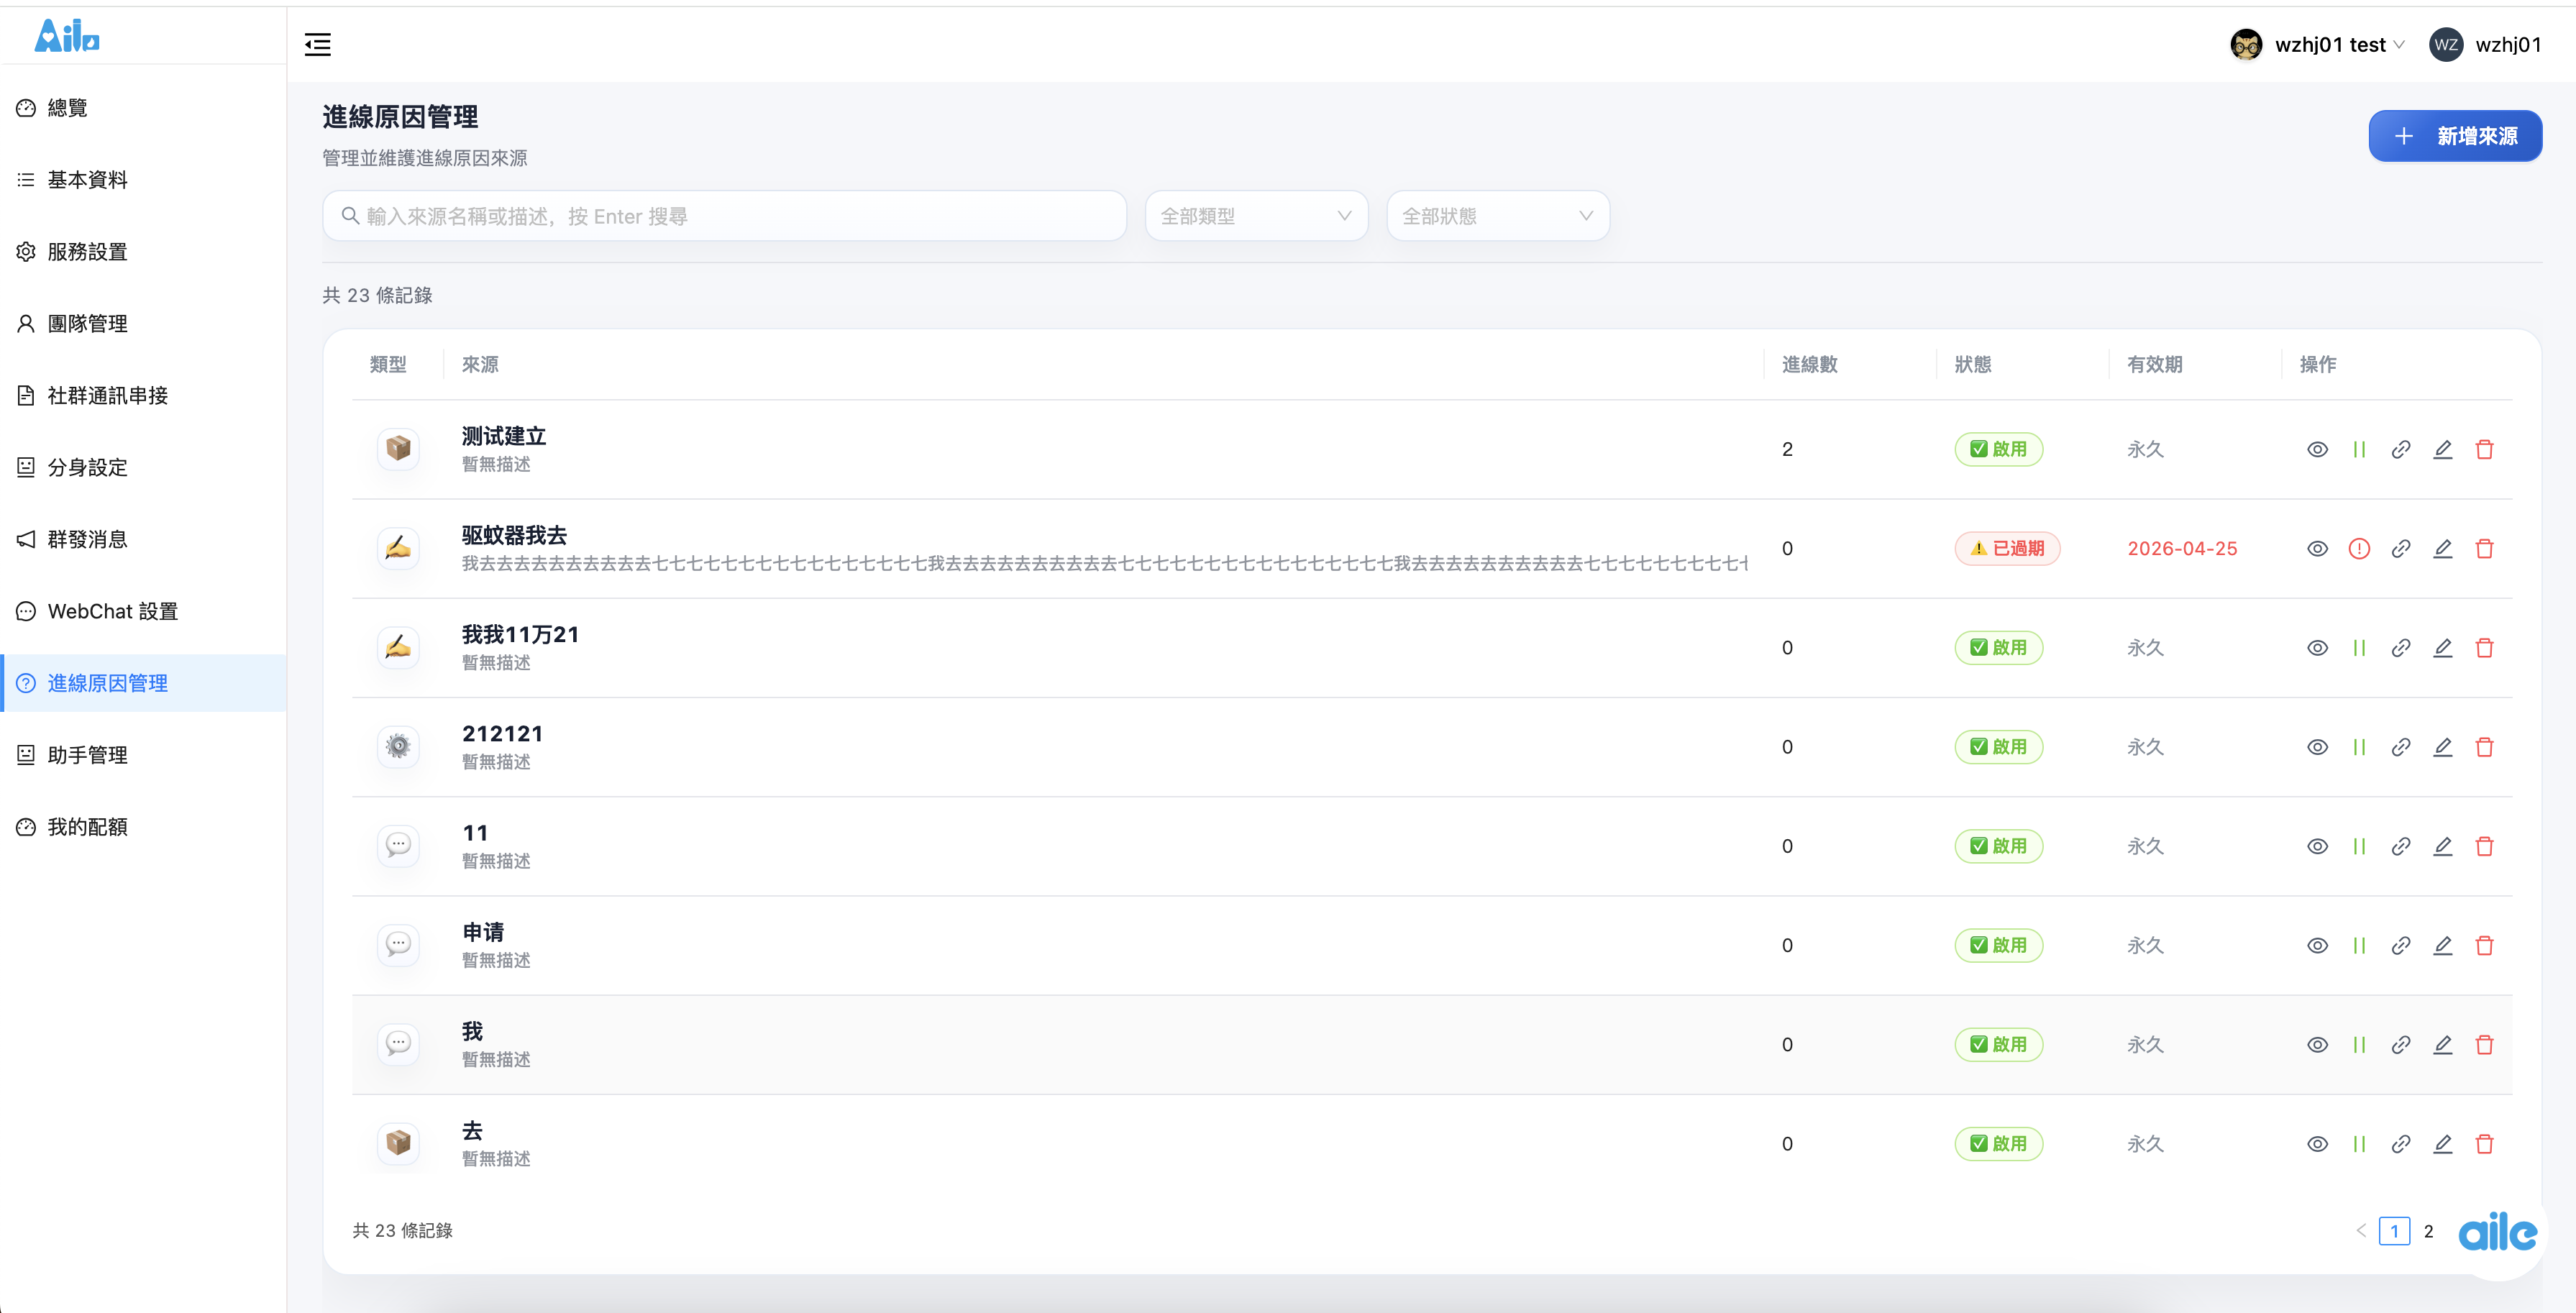Click the 已過期 status badge

click(2007, 548)
